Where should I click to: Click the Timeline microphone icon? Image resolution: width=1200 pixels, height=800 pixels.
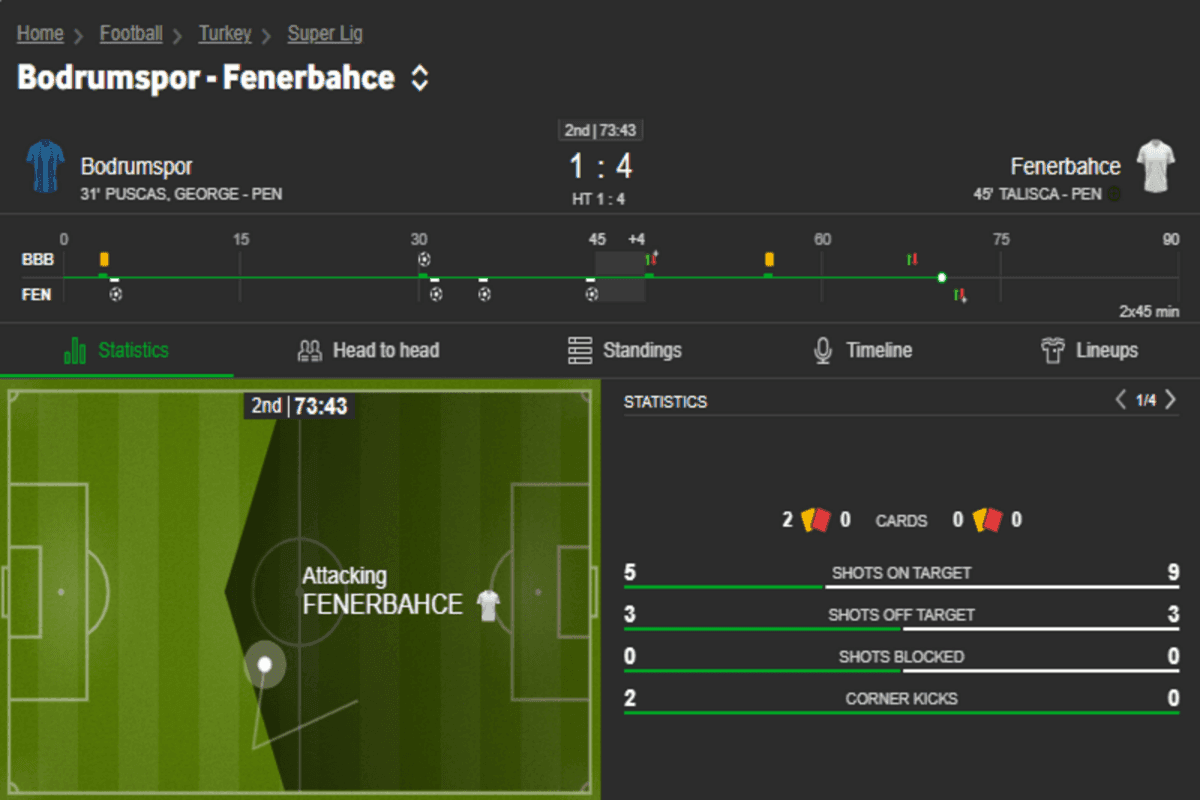[x=823, y=351]
